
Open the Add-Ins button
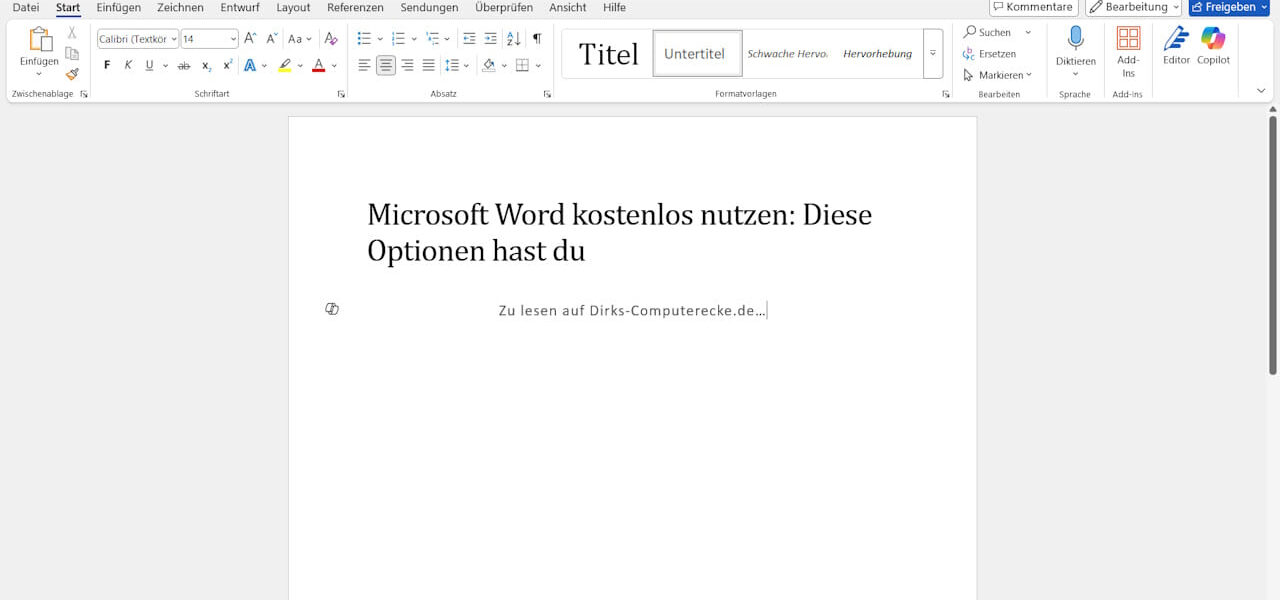[x=1128, y=52]
